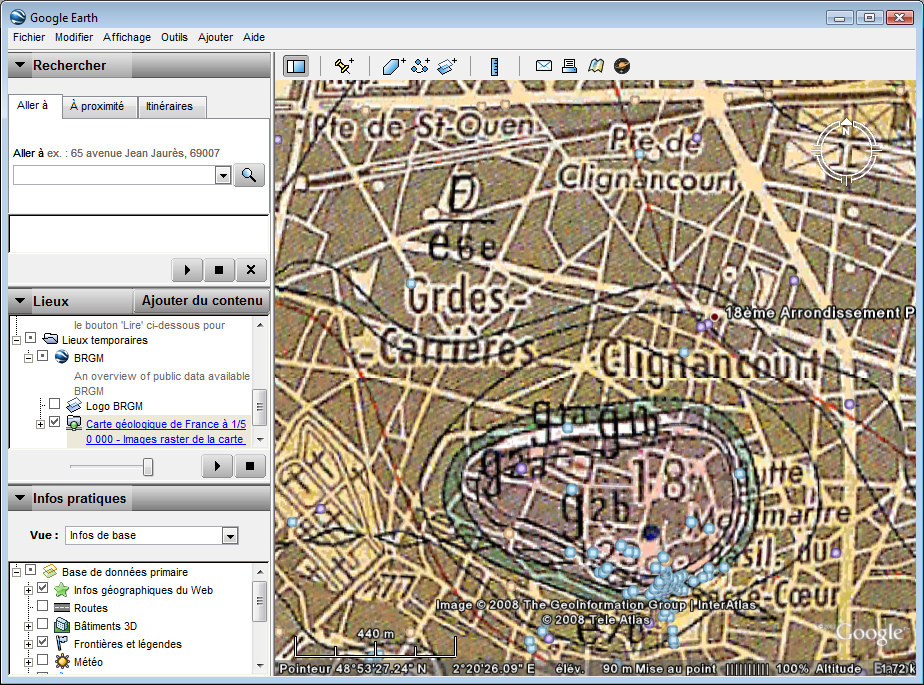924x685 pixels.
Task: Collapse the Rechercher panel
Action: 20,65
